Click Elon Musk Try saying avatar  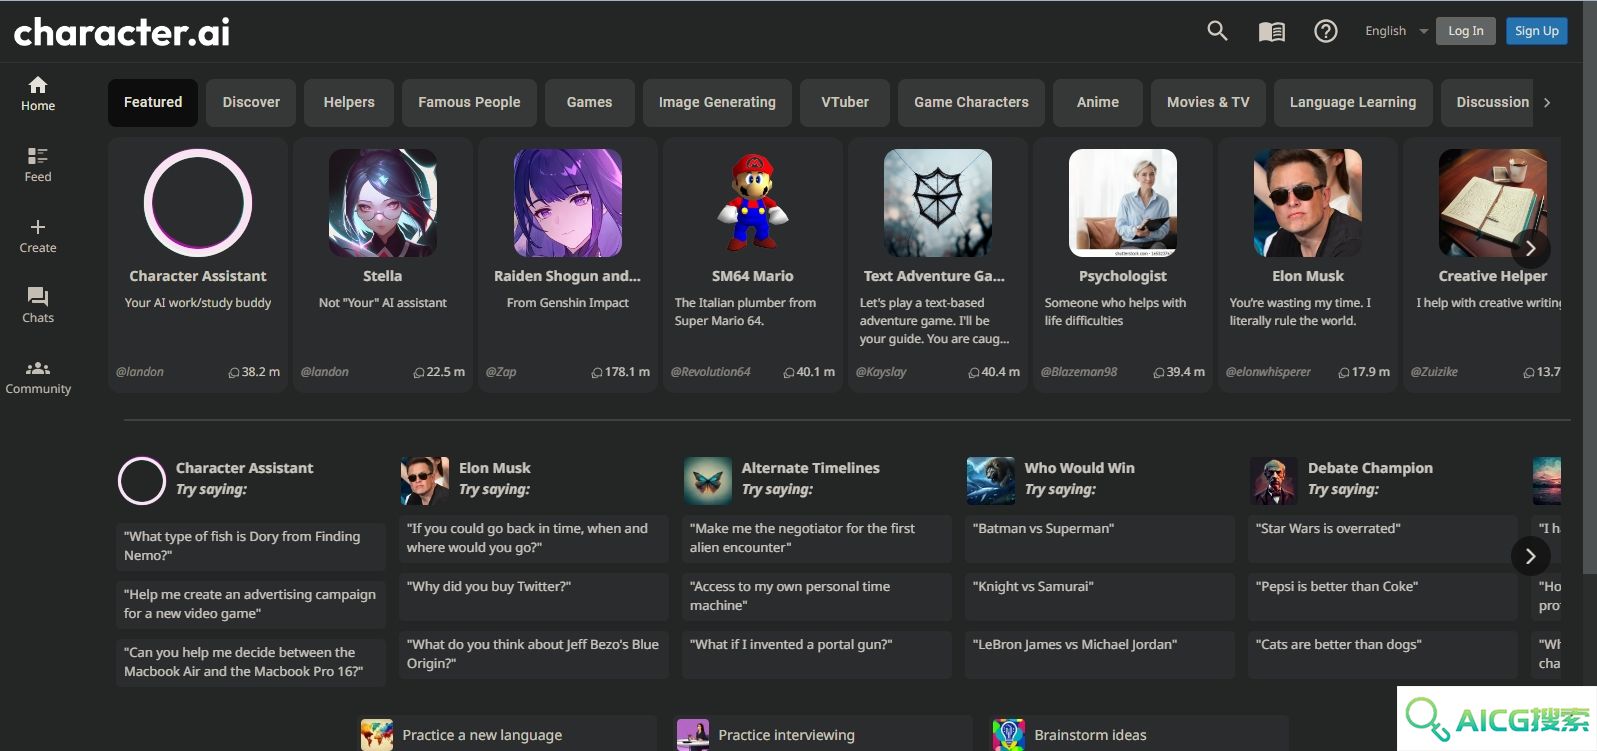click(x=425, y=481)
